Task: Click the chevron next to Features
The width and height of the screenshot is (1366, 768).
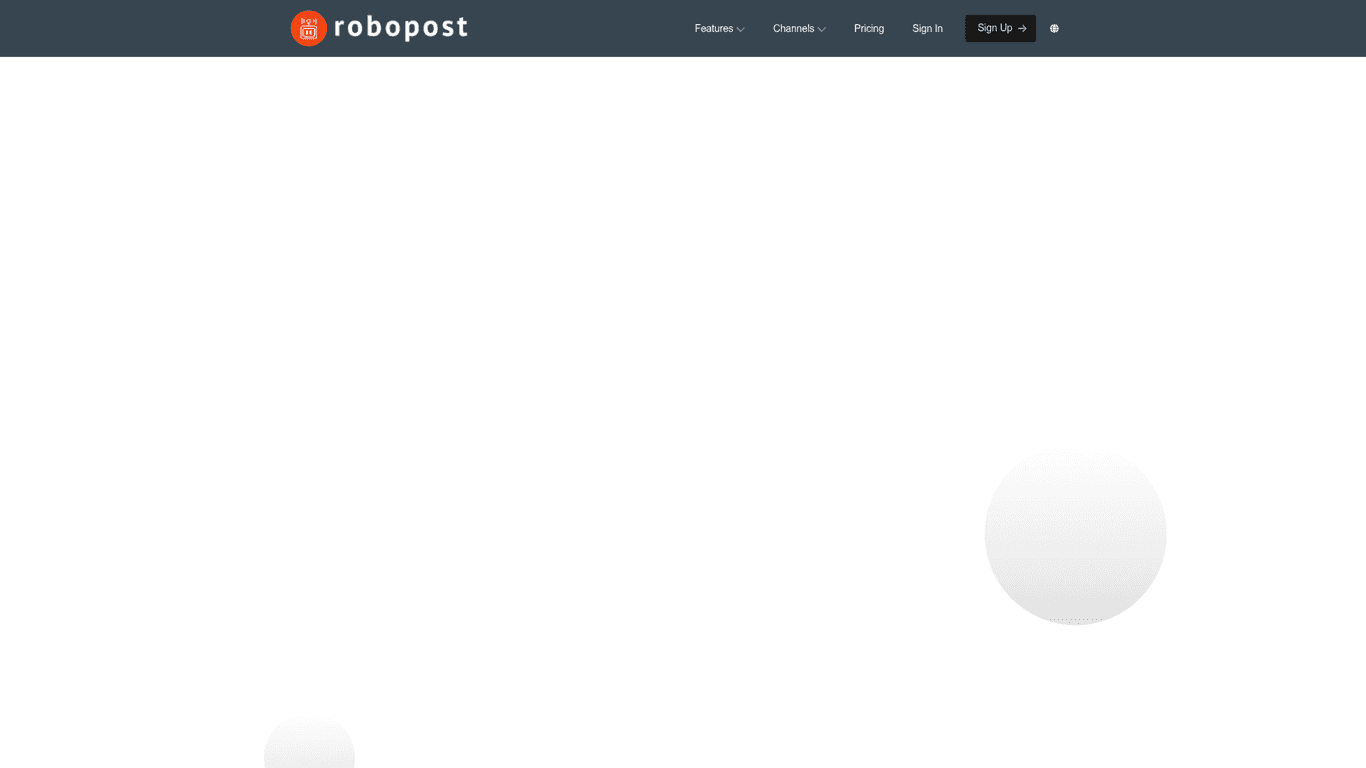Action: click(x=740, y=29)
